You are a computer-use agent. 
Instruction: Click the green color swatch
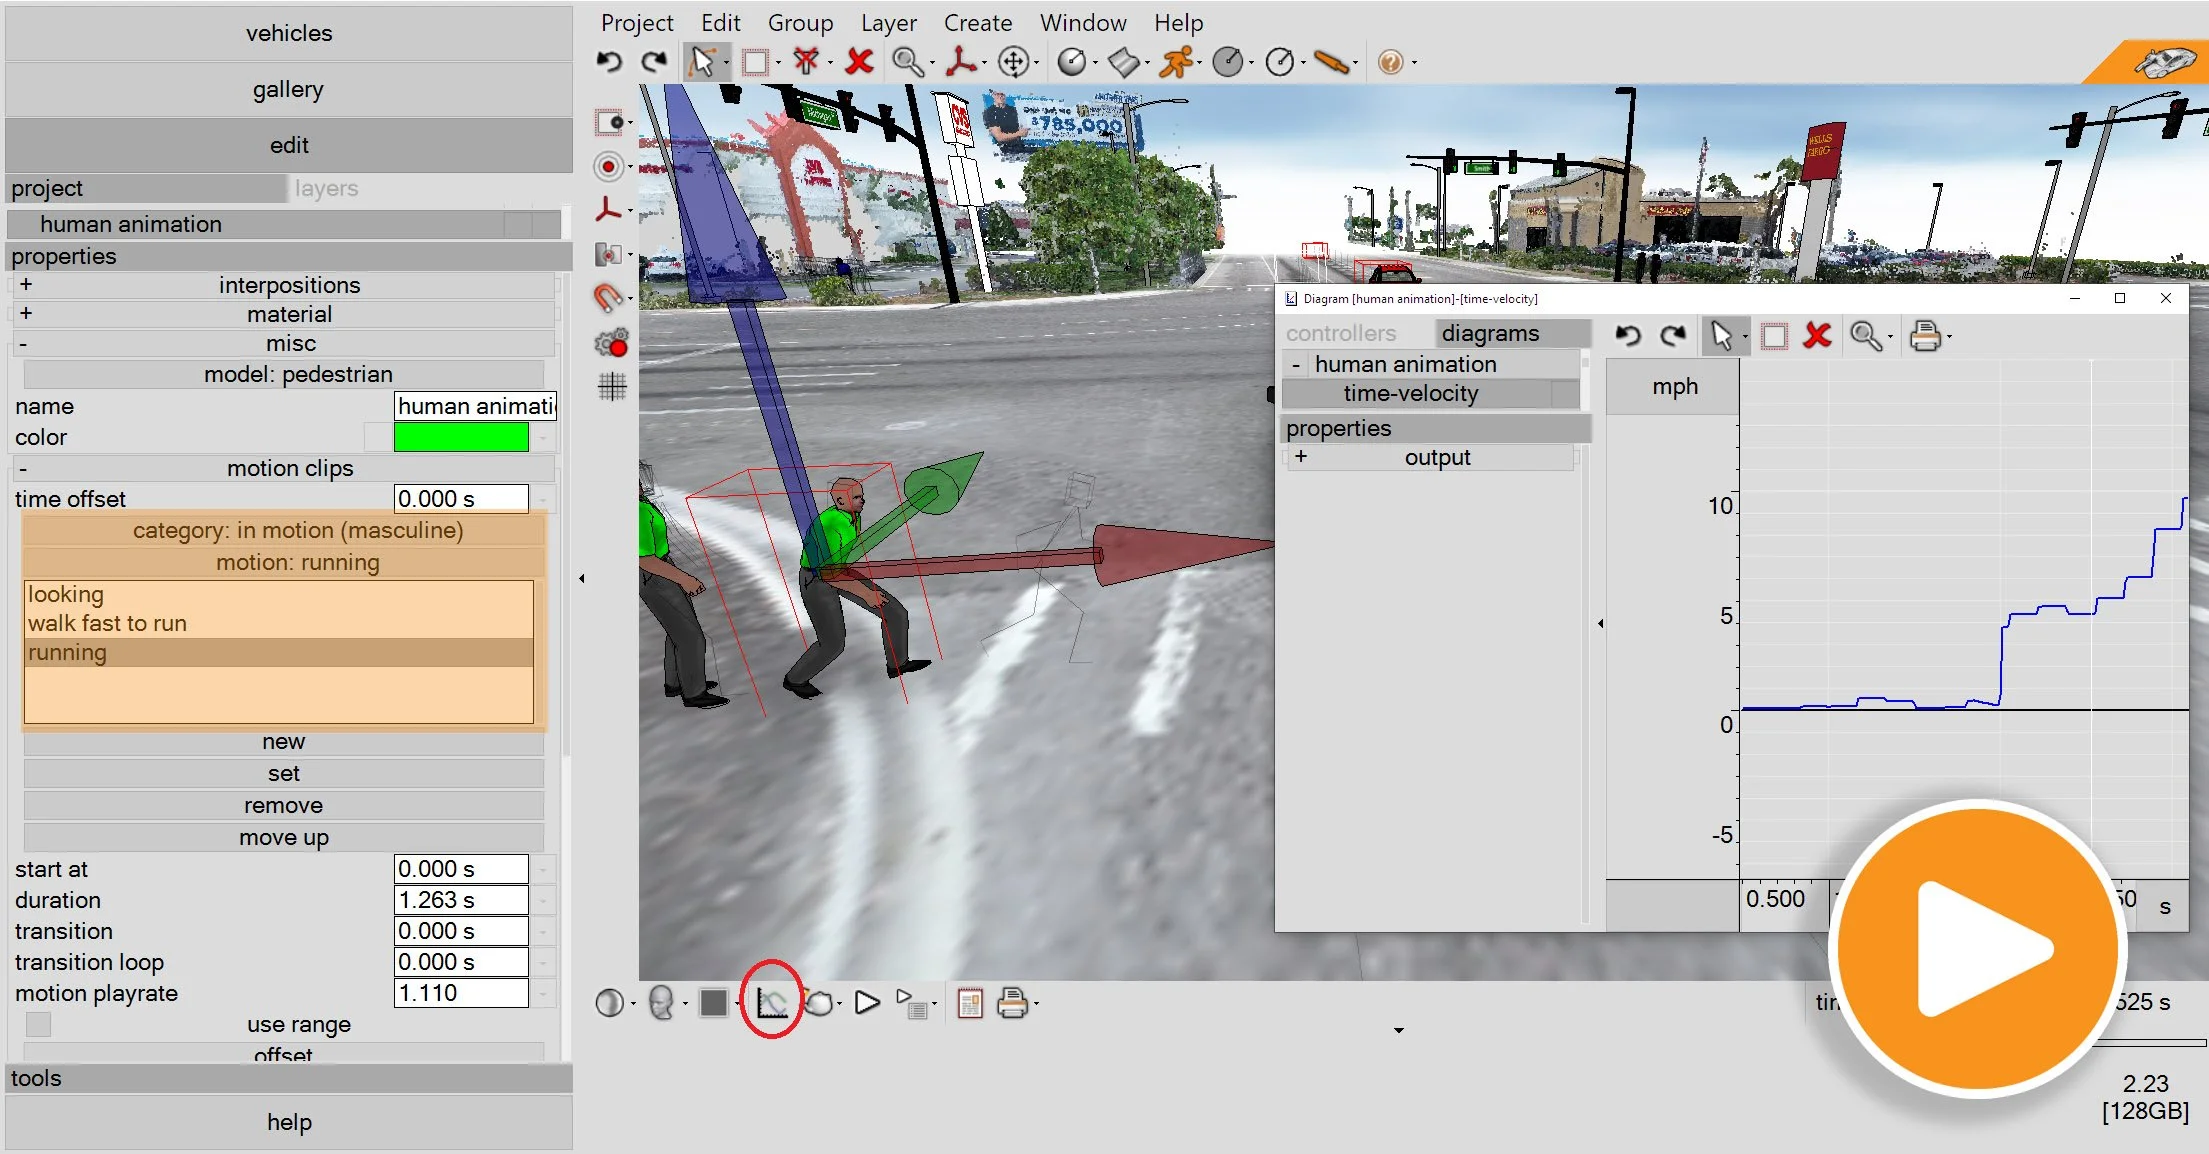click(461, 437)
